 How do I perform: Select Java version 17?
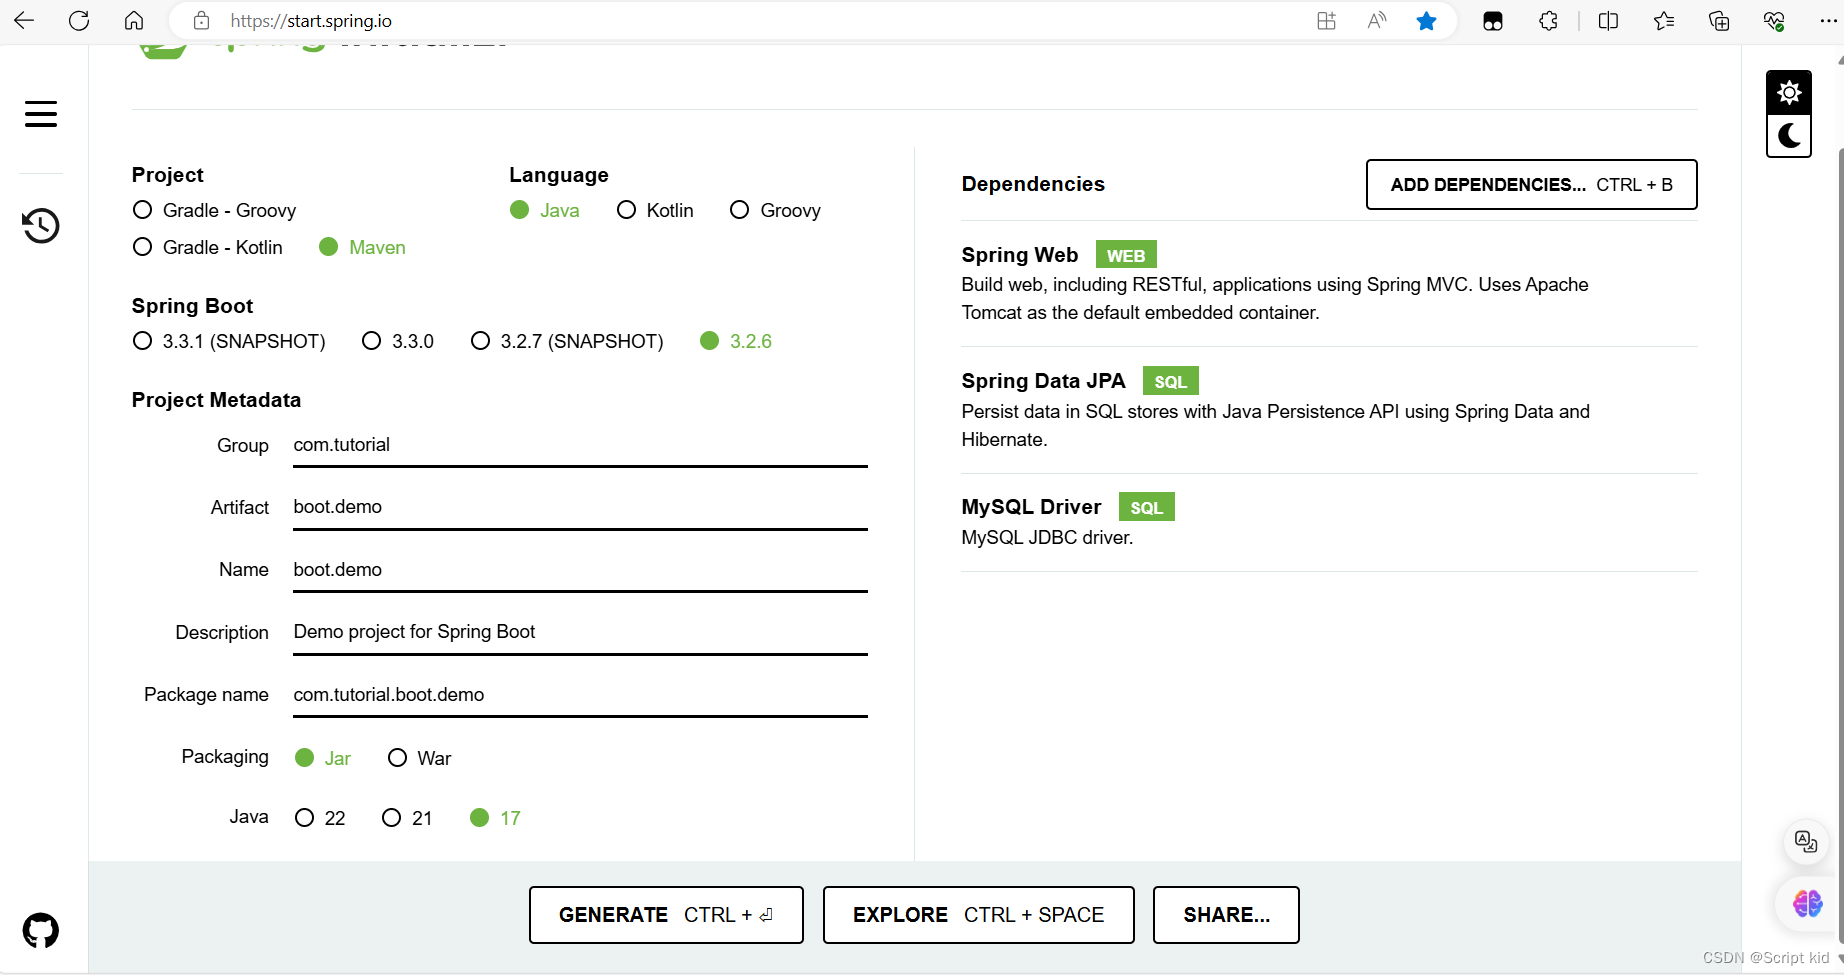495,818
